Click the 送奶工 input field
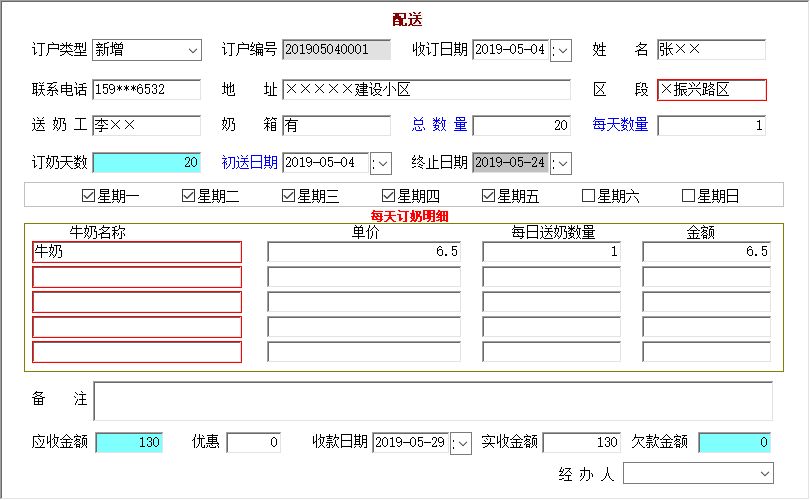 coord(147,125)
